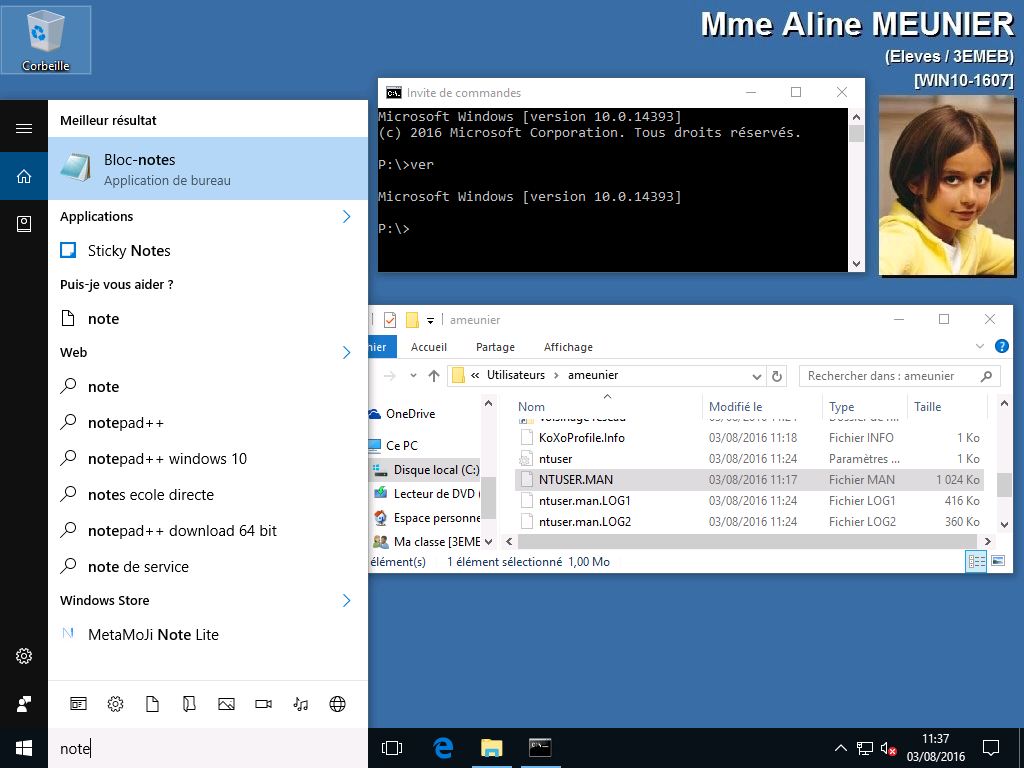Image resolution: width=1024 pixels, height=768 pixels.
Task: Click the file list horizontal scroll right arrow
Action: click(987, 541)
